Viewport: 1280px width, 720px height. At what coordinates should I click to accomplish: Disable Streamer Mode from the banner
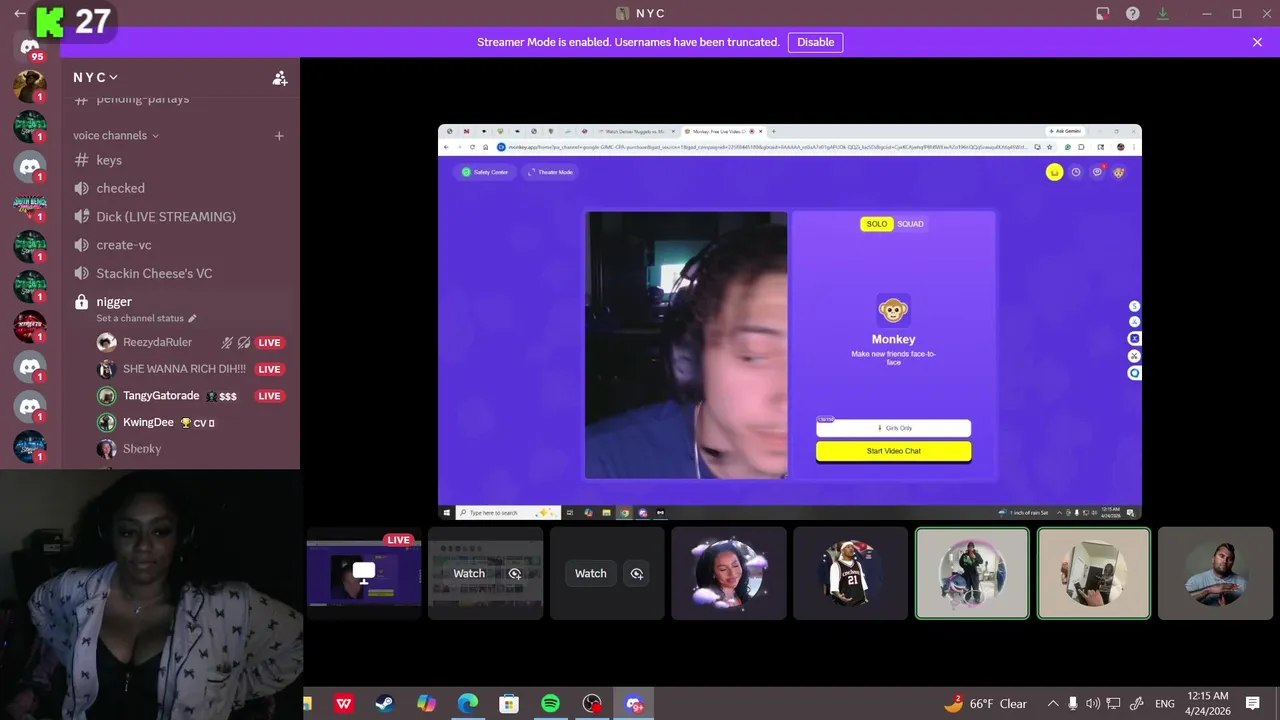pos(815,42)
